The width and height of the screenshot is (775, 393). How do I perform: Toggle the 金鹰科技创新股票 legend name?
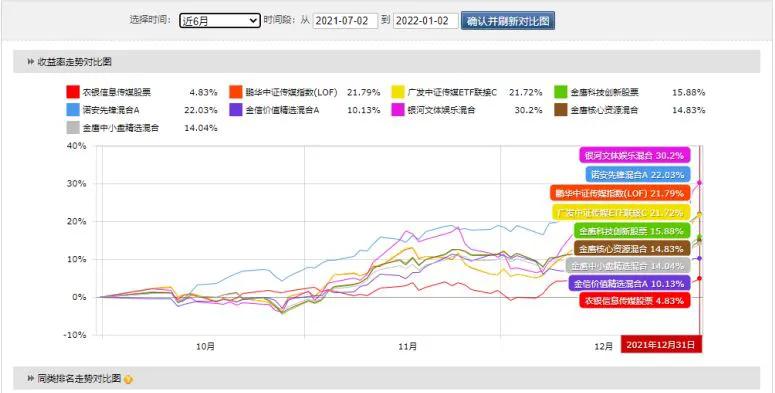tap(604, 92)
